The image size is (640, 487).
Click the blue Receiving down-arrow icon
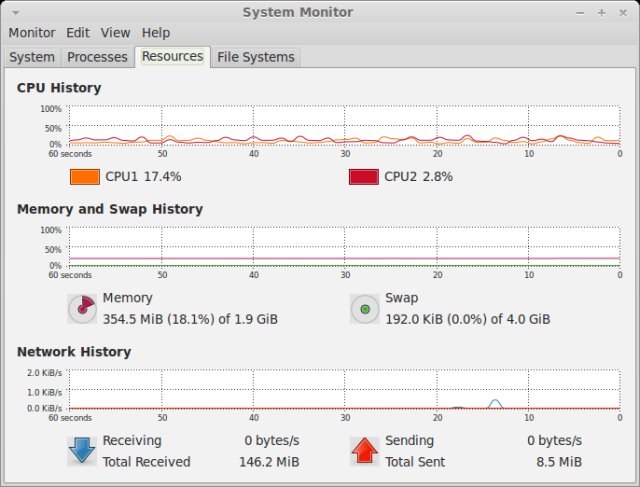click(81, 451)
